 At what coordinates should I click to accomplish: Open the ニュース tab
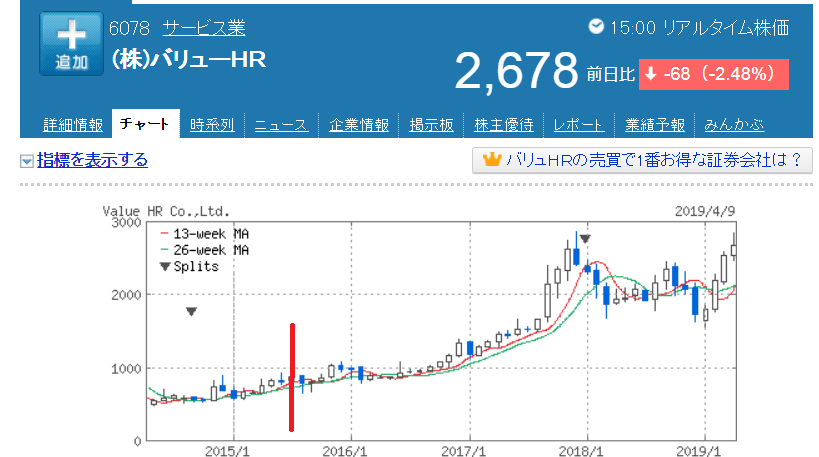pos(280,125)
